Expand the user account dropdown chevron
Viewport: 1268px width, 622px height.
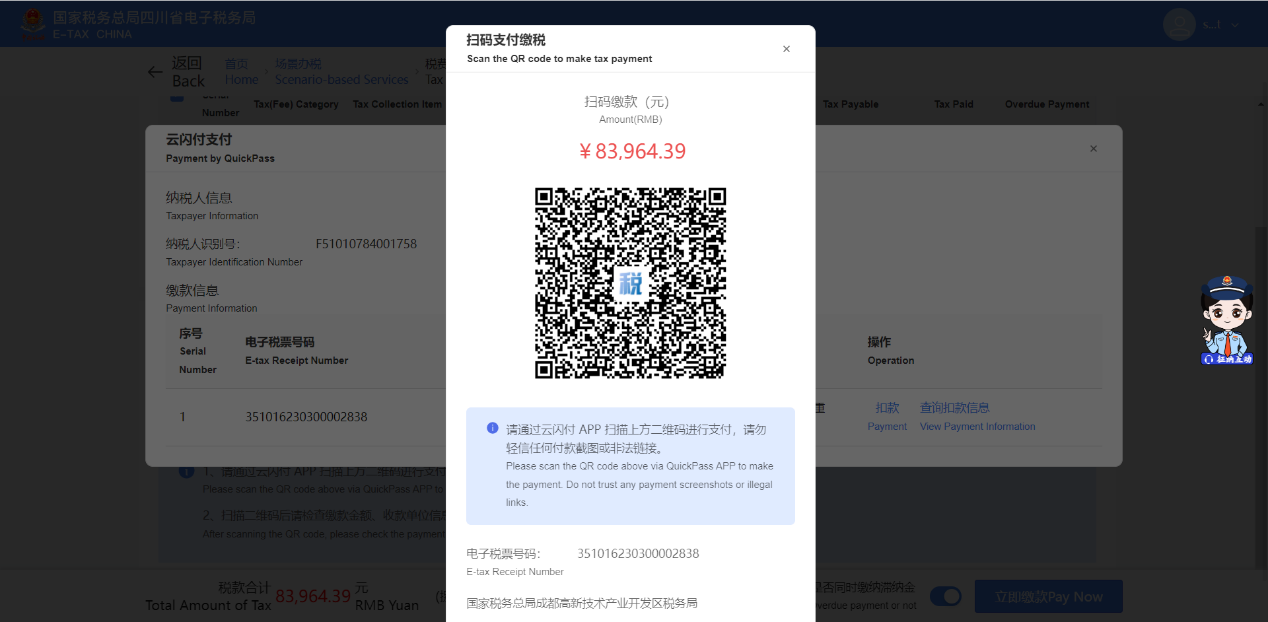tap(1235, 25)
